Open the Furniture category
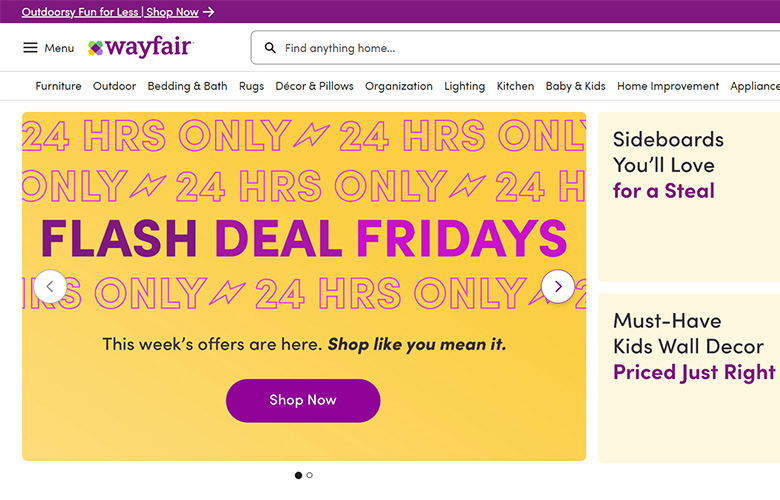Image resolution: width=780 pixels, height=500 pixels. [x=58, y=86]
